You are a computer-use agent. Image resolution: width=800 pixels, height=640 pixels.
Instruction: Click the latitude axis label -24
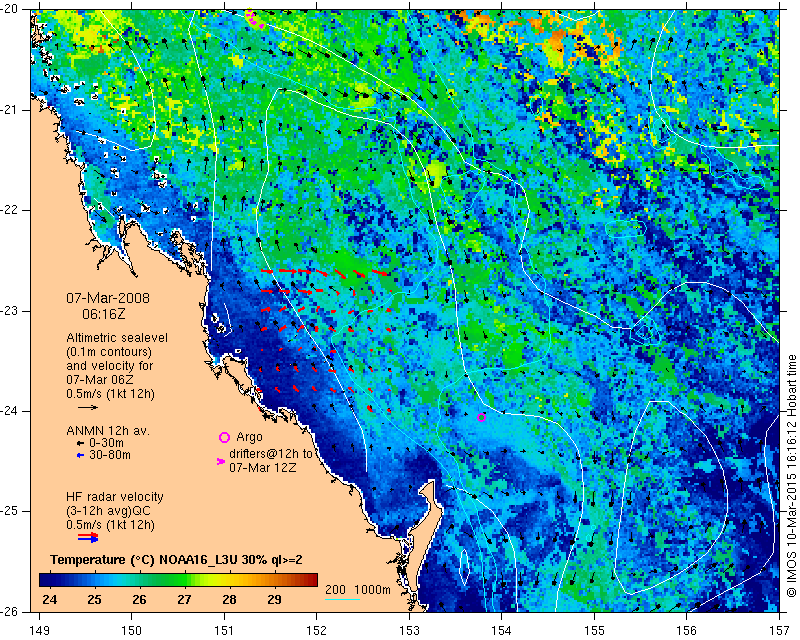11,411
